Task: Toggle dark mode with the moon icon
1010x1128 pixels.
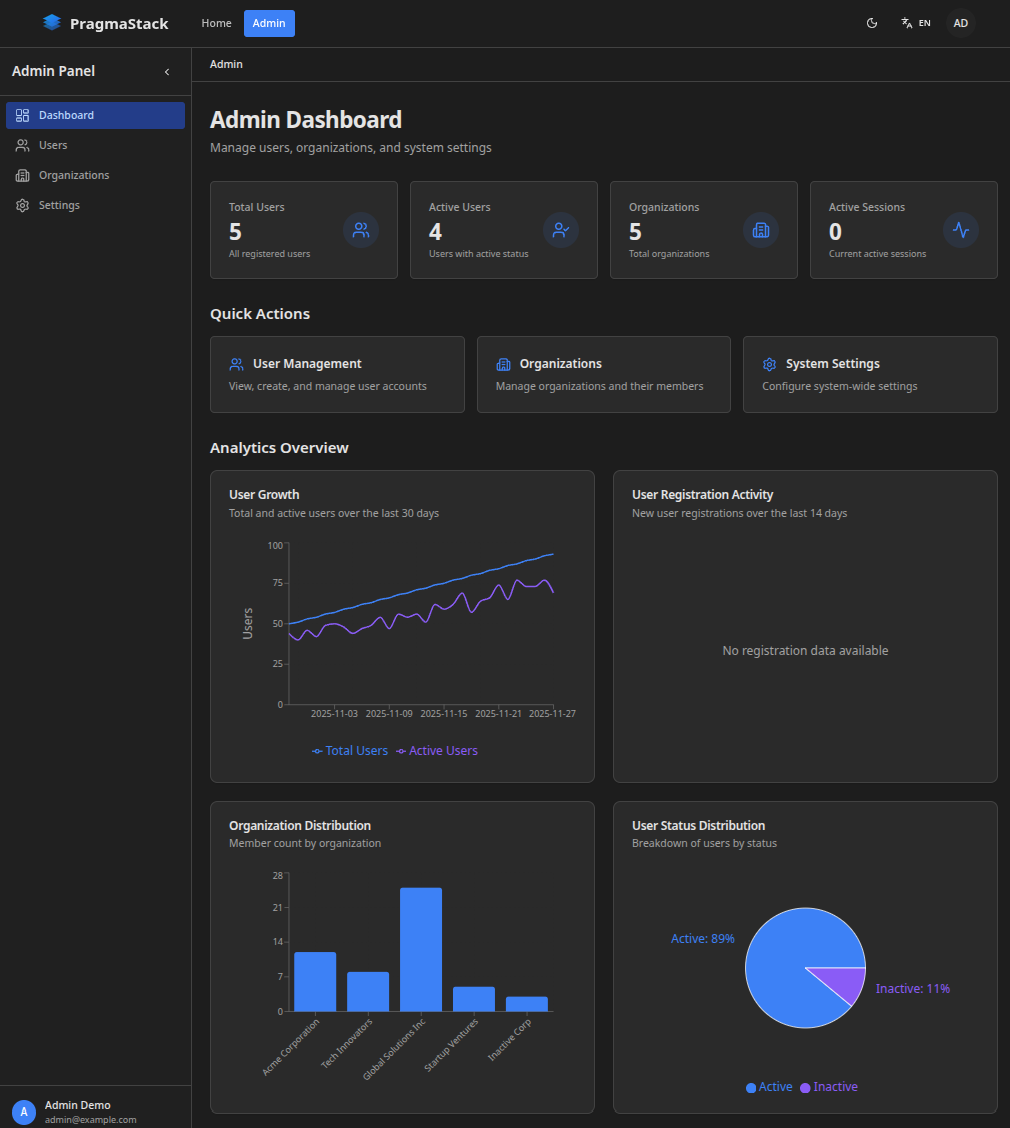Action: click(872, 22)
